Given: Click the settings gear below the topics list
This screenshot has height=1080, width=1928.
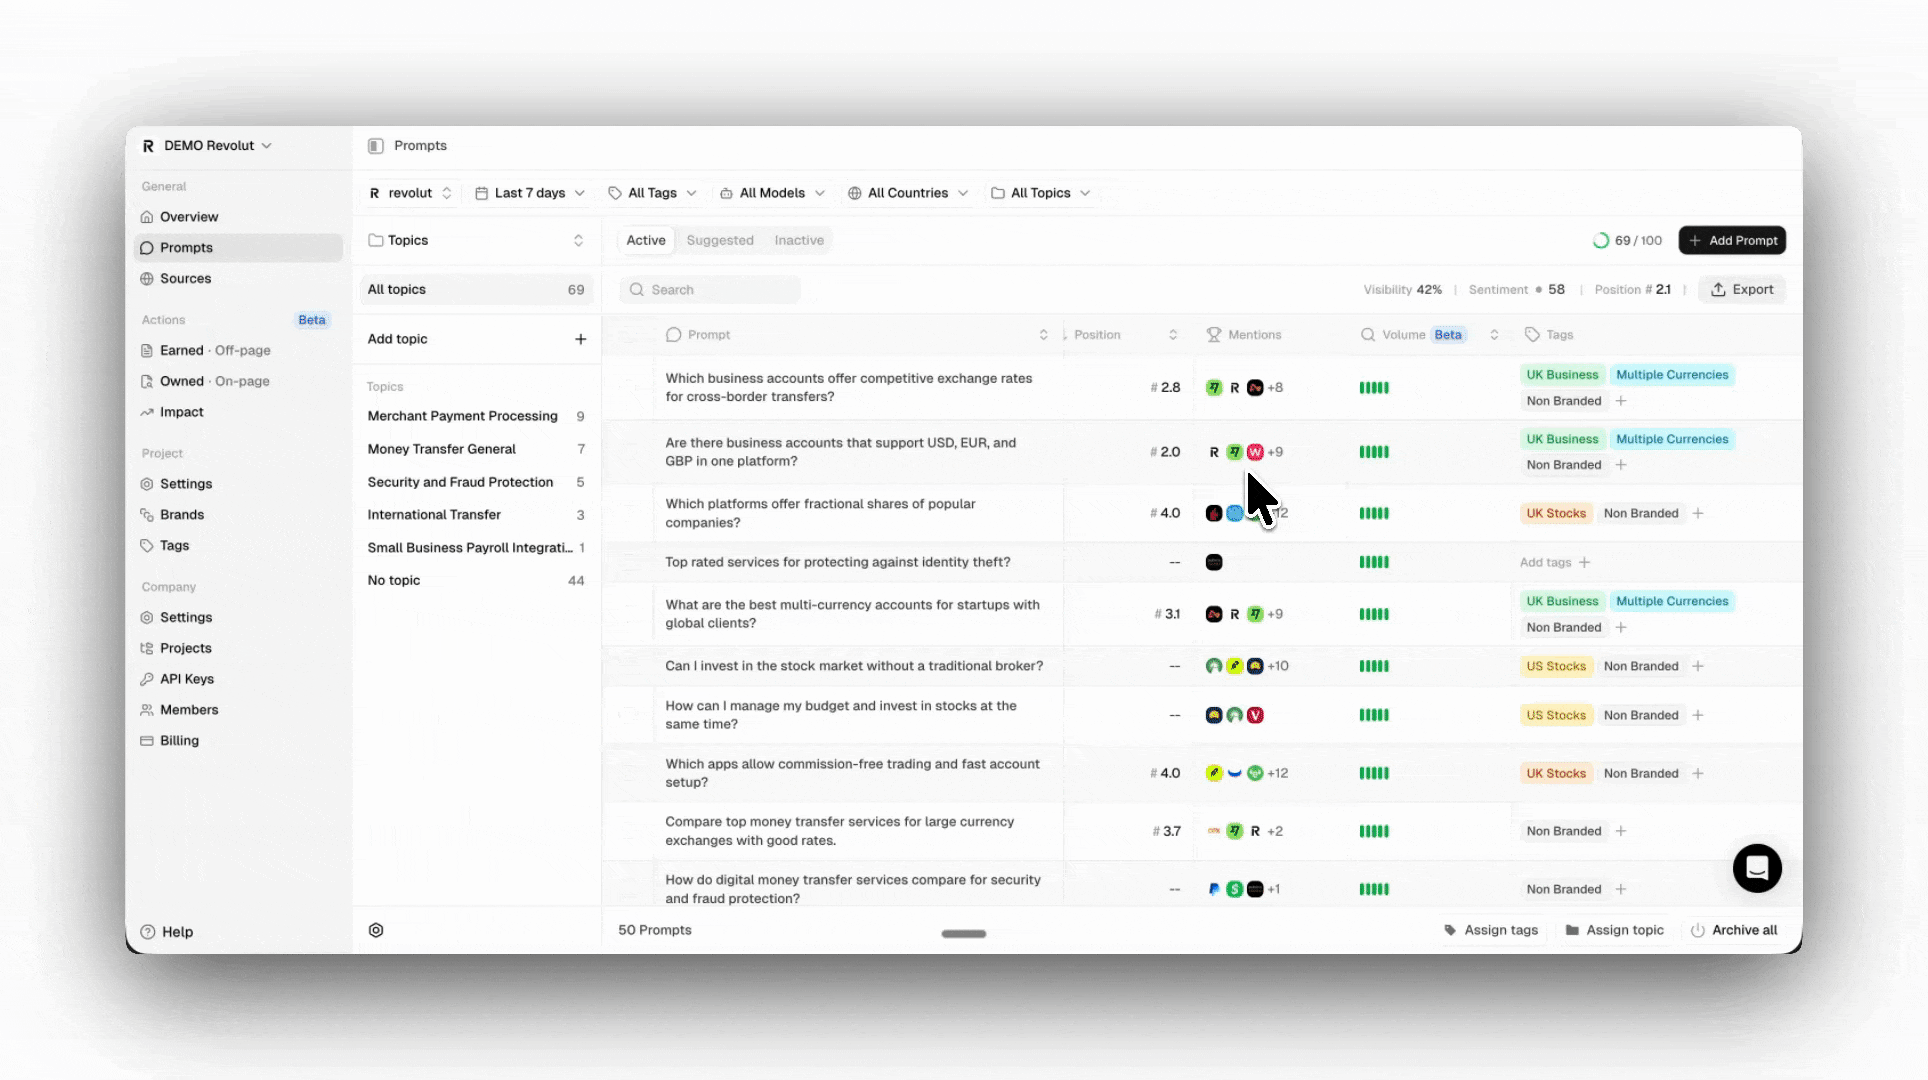Looking at the screenshot, I should click(x=376, y=930).
